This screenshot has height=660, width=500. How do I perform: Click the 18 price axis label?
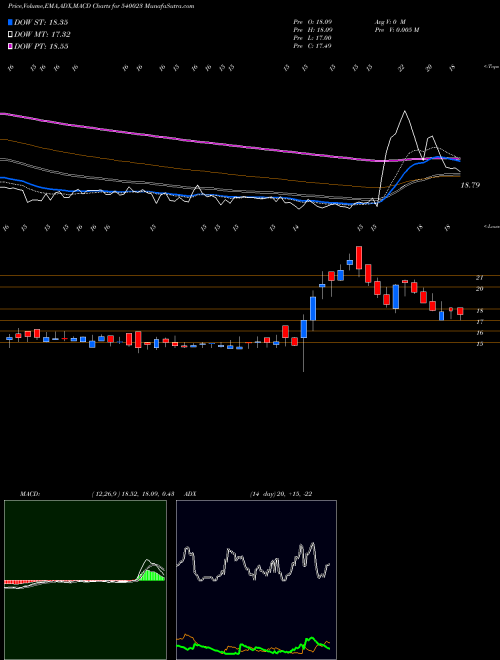click(x=479, y=311)
